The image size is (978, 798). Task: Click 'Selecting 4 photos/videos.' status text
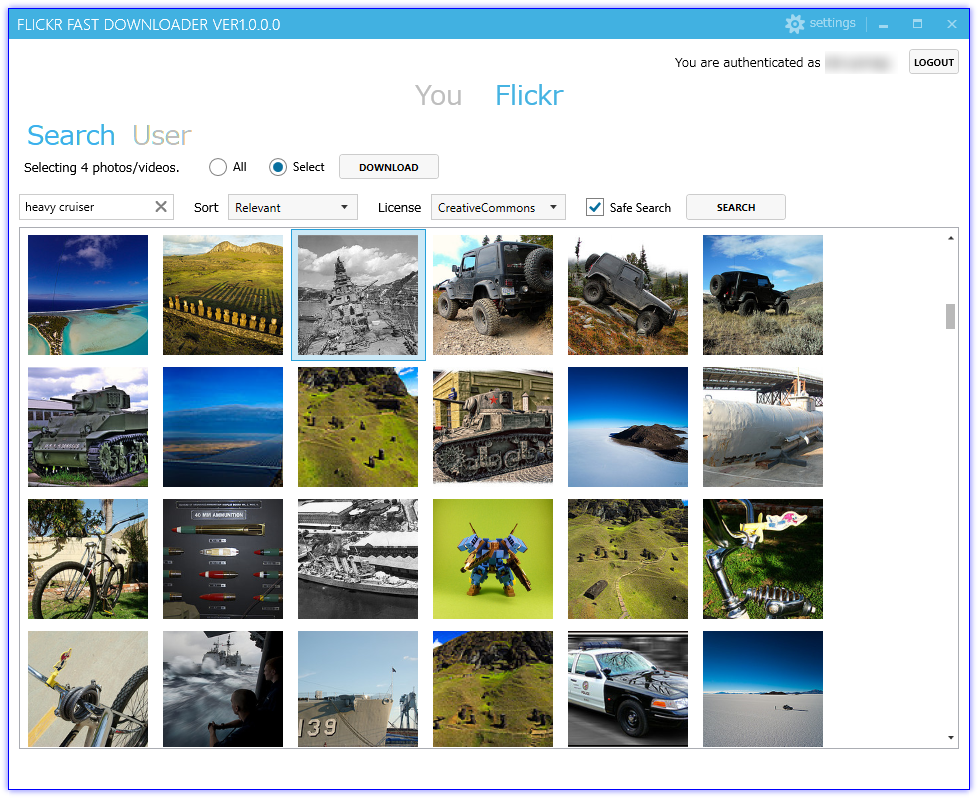tap(102, 167)
